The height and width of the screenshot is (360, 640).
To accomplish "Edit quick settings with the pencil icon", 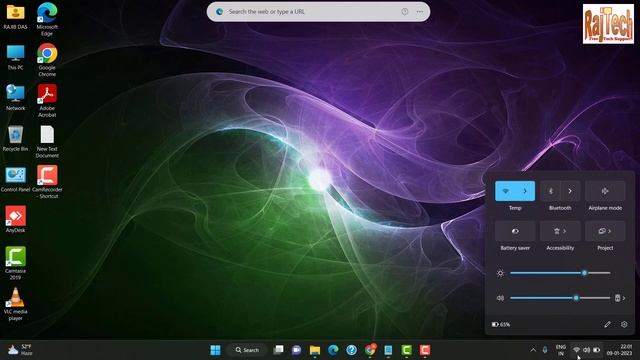I will point(607,324).
